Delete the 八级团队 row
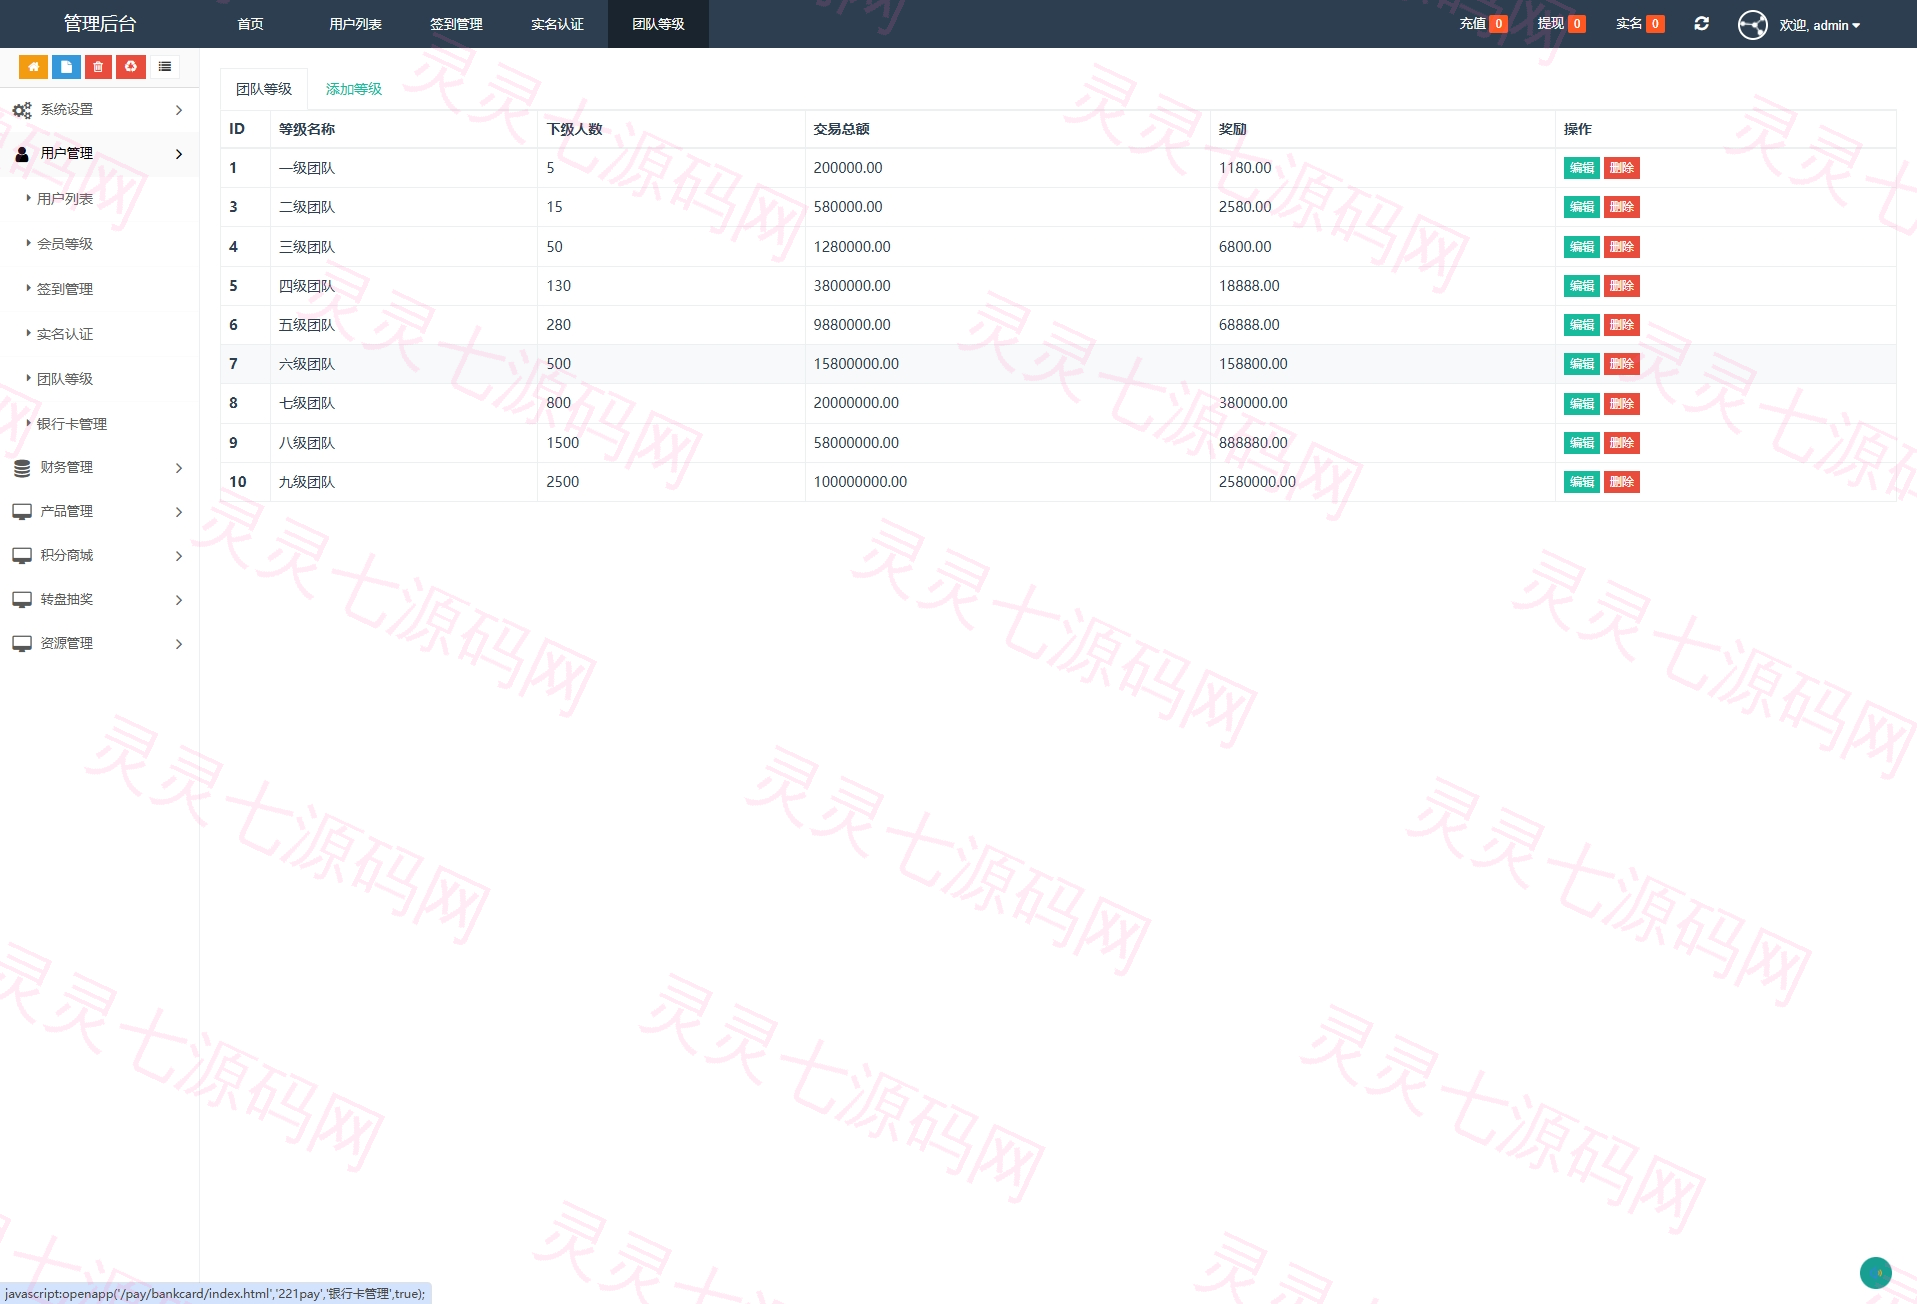Screen dimensions: 1917x1304 click(1622, 443)
